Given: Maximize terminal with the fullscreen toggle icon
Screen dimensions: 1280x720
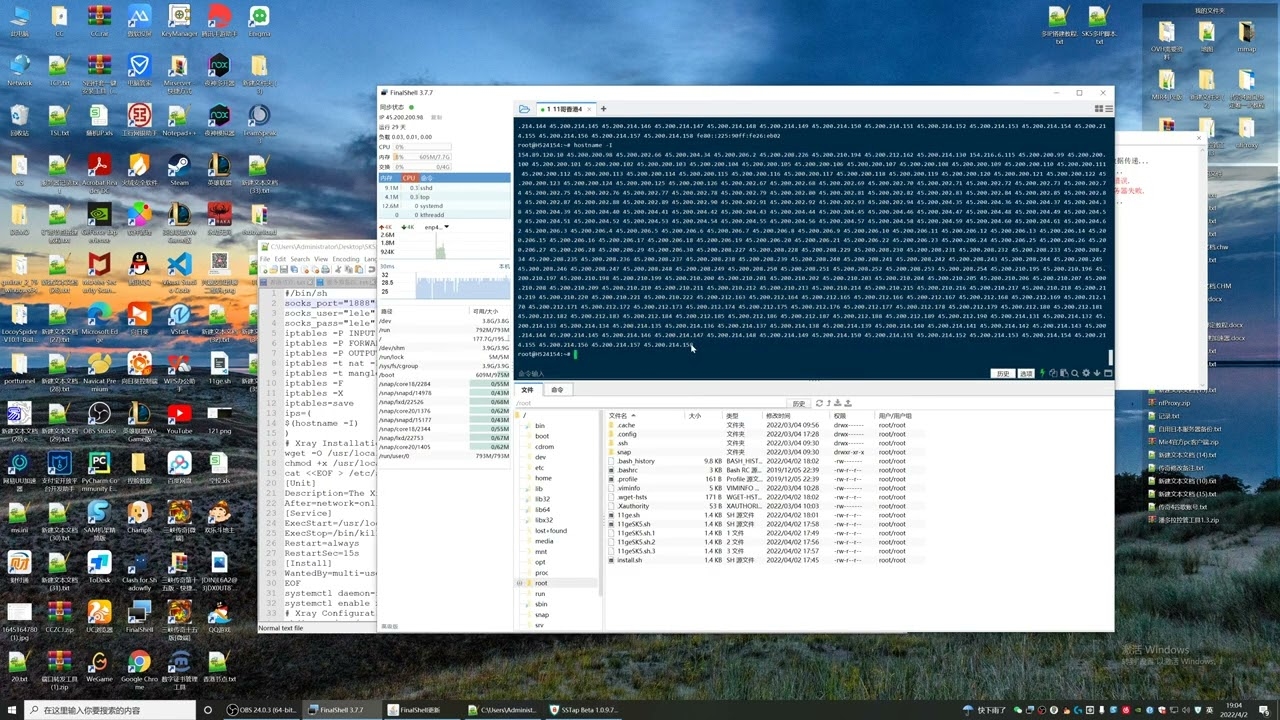Looking at the screenshot, I should coord(1107,373).
